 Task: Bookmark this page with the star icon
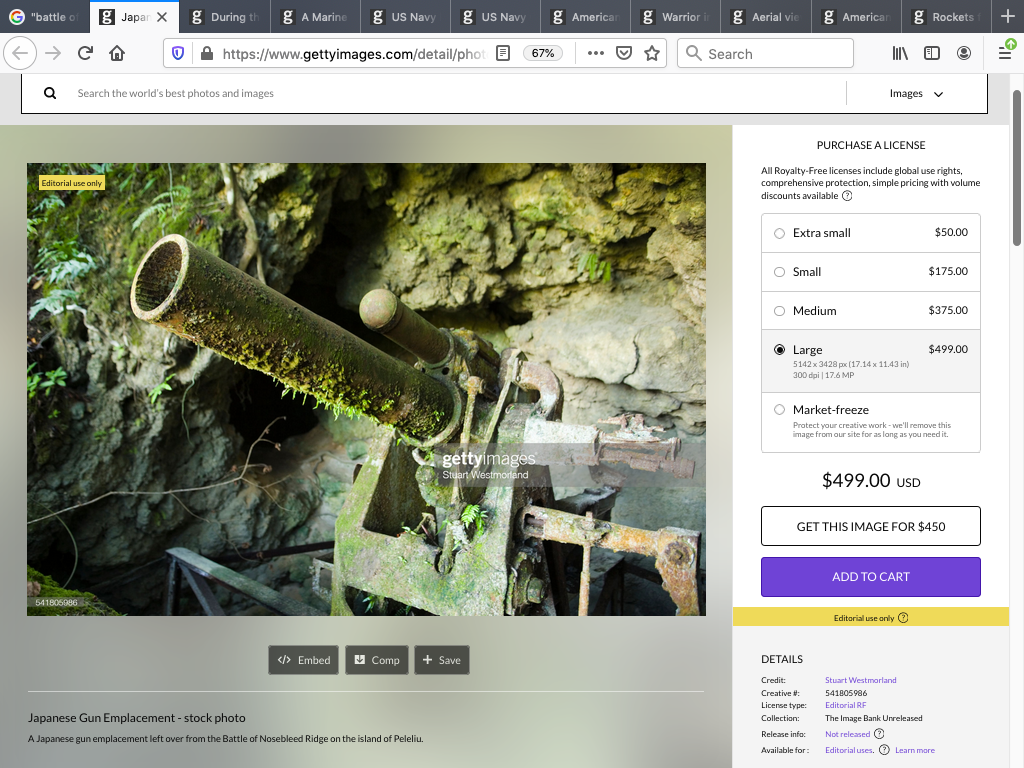click(652, 53)
